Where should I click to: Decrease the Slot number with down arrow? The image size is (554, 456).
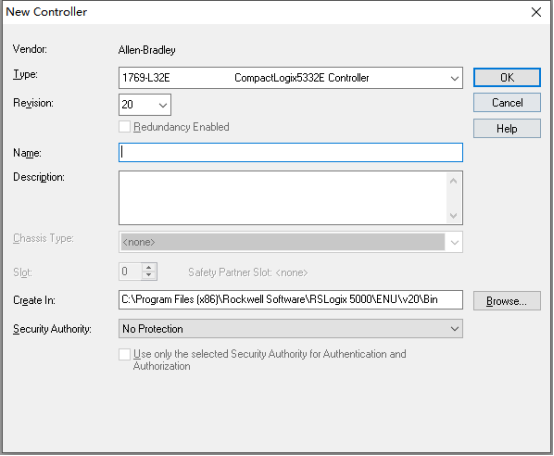[149, 276]
